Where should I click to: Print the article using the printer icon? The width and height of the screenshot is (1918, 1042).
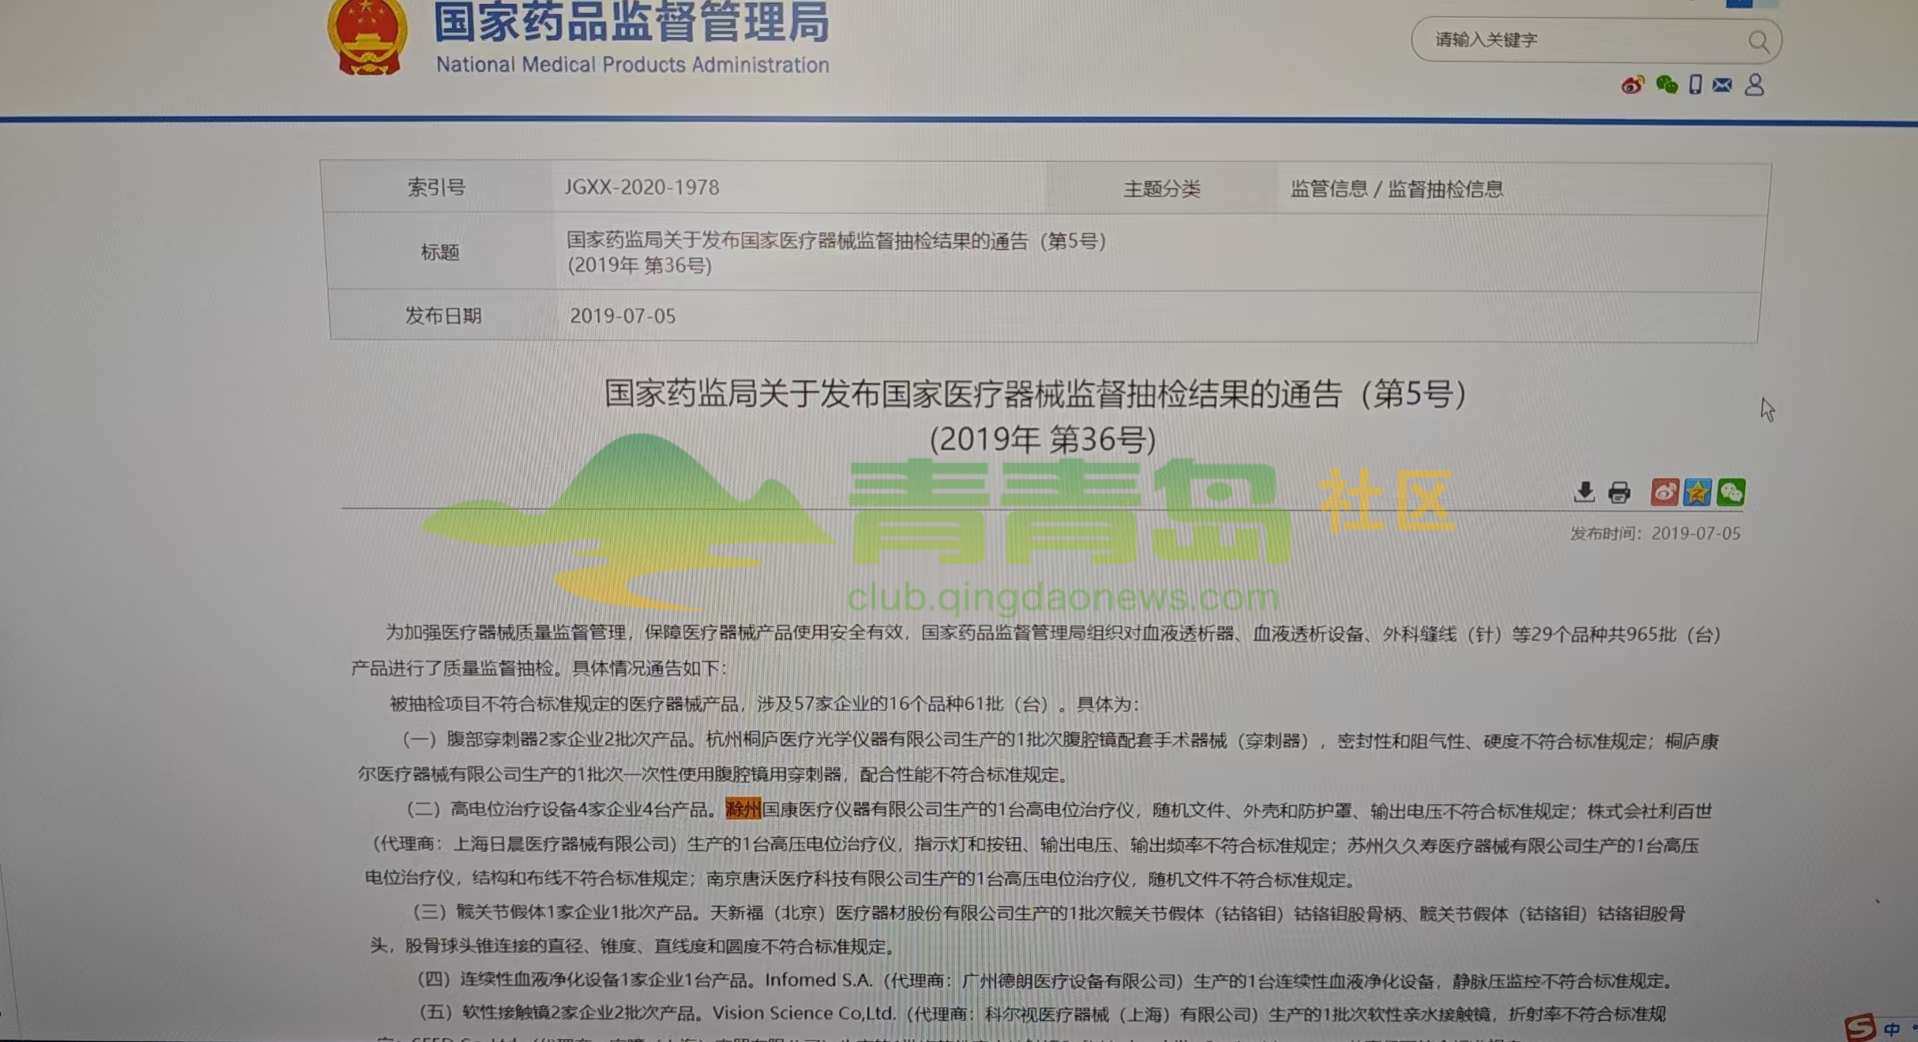pyautogui.click(x=1619, y=493)
